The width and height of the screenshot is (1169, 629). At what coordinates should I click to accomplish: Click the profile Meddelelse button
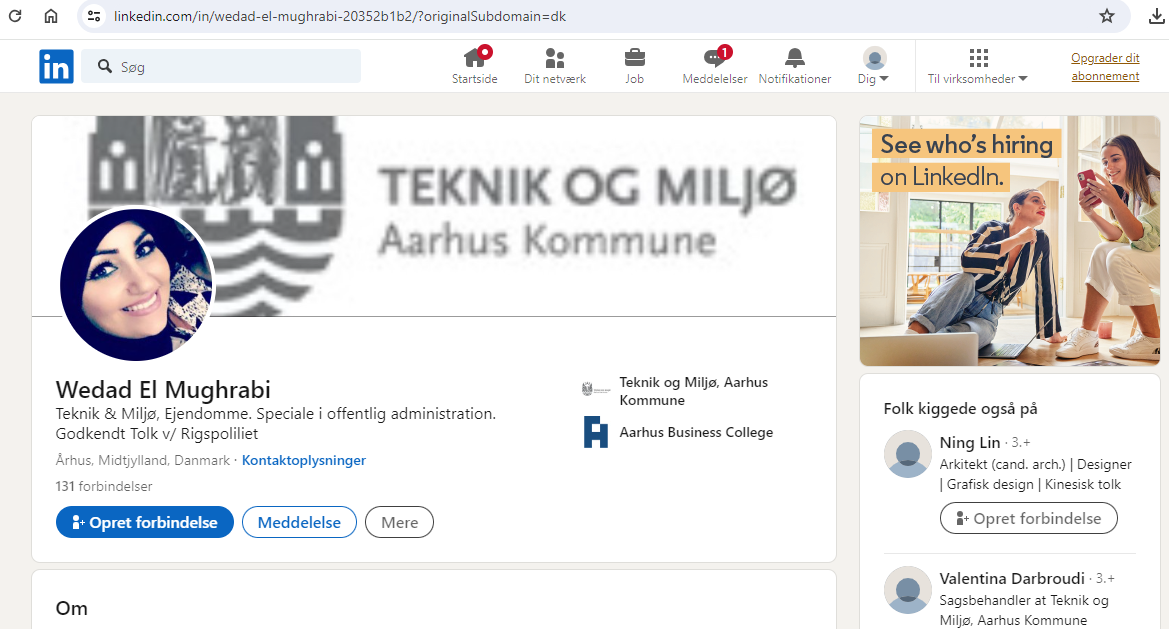[x=299, y=522]
